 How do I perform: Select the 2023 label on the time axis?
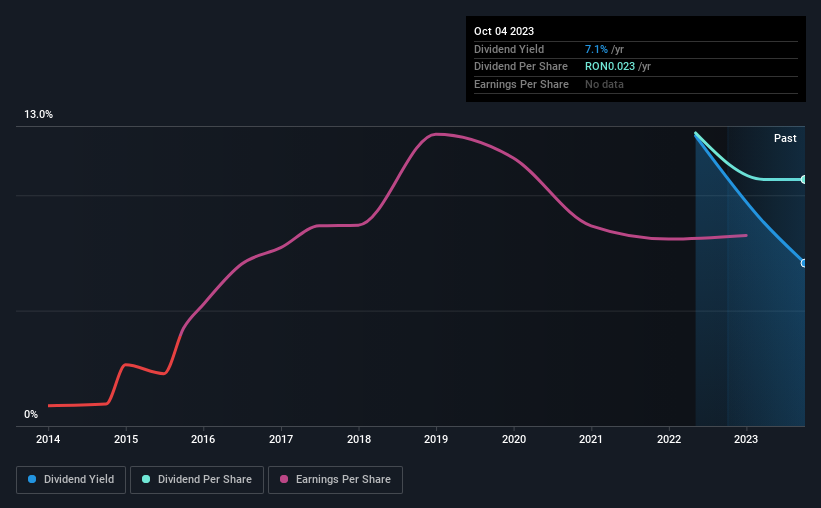point(746,439)
